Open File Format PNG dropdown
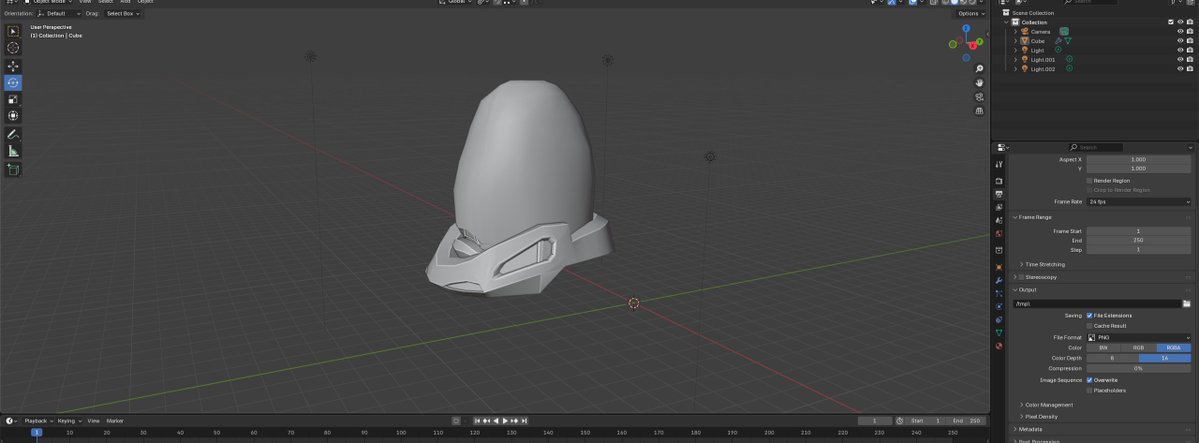This screenshot has height=443, width=1199. coord(1139,337)
